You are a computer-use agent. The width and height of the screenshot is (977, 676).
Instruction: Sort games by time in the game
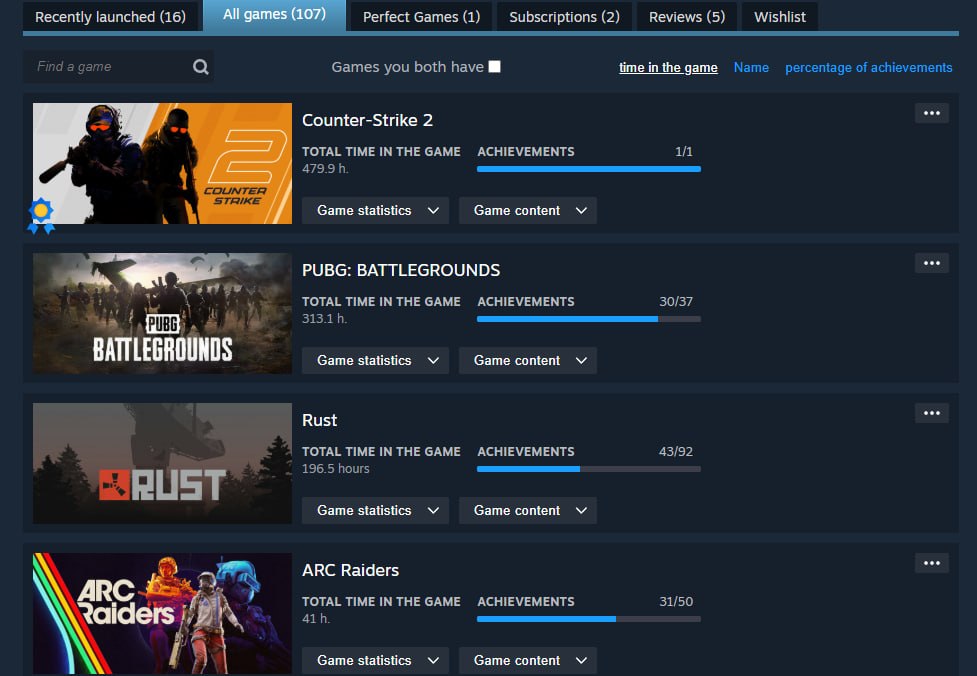tap(668, 67)
